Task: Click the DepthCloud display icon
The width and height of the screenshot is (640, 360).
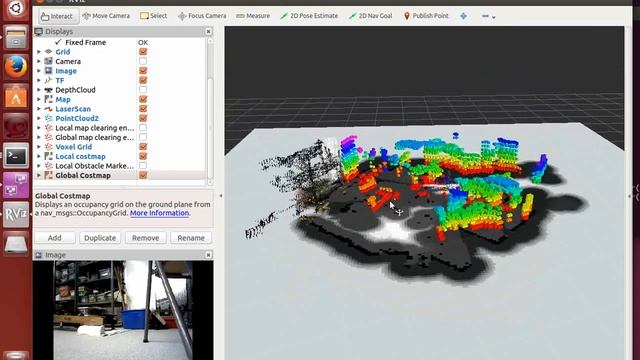Action: point(49,90)
